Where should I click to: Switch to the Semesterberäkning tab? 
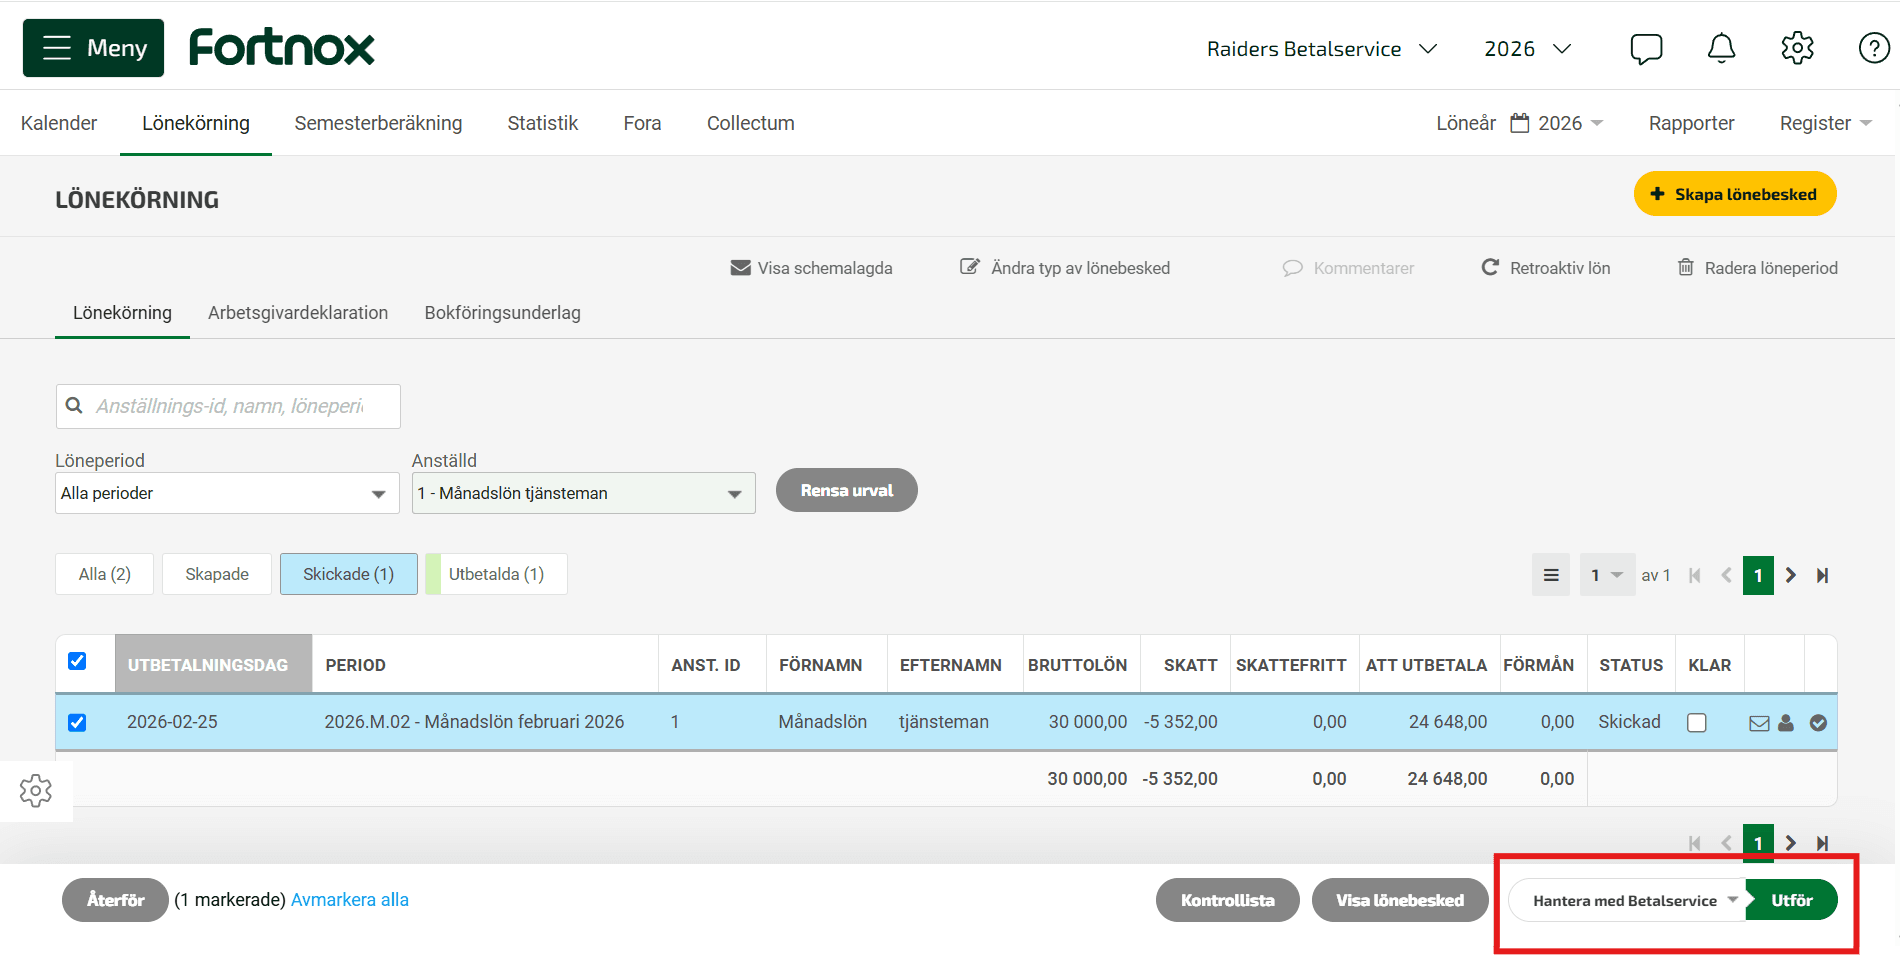click(378, 123)
